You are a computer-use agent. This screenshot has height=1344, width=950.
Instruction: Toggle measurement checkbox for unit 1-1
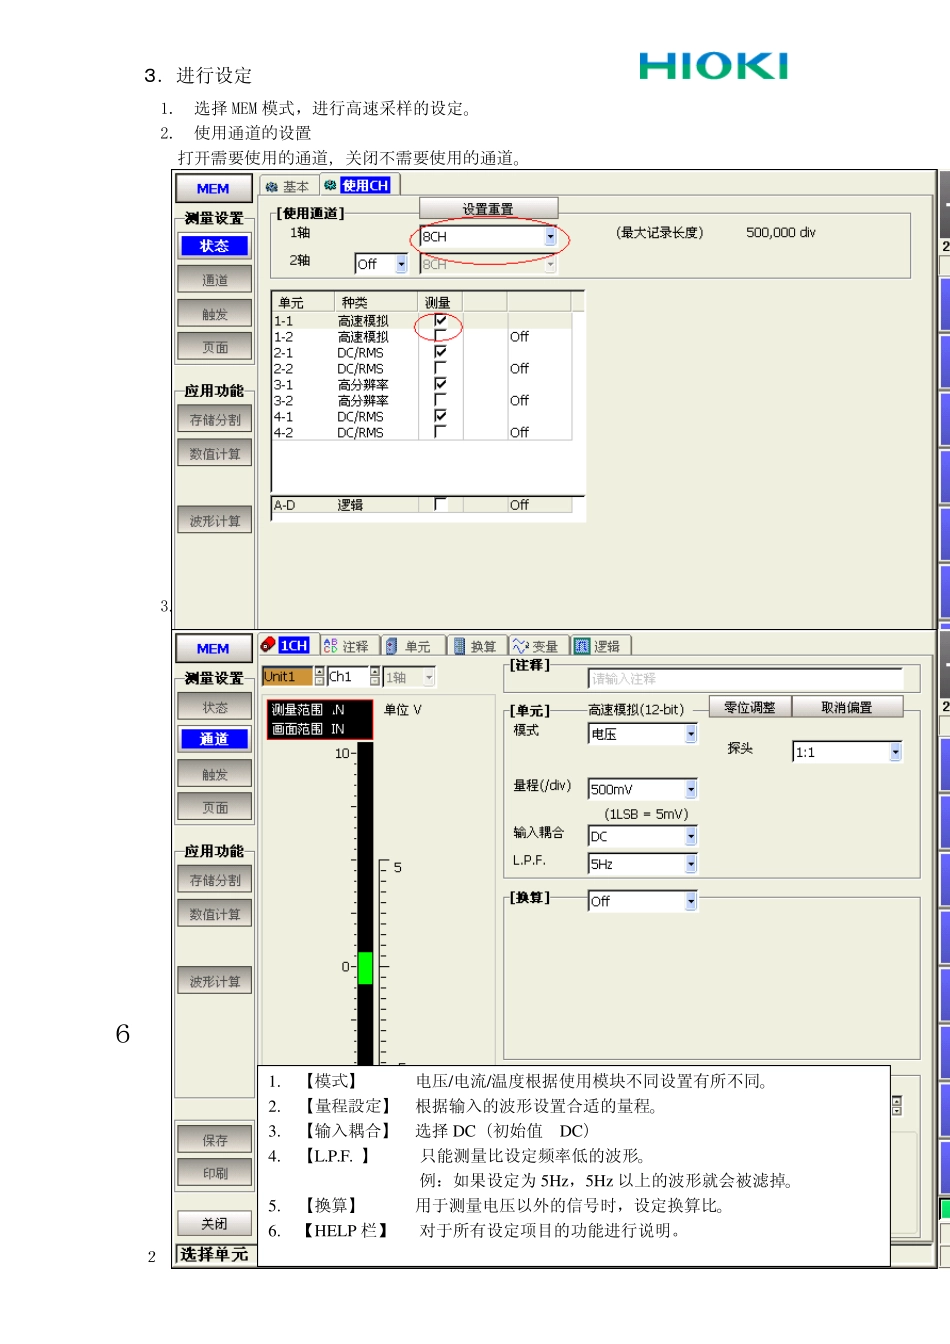440,320
